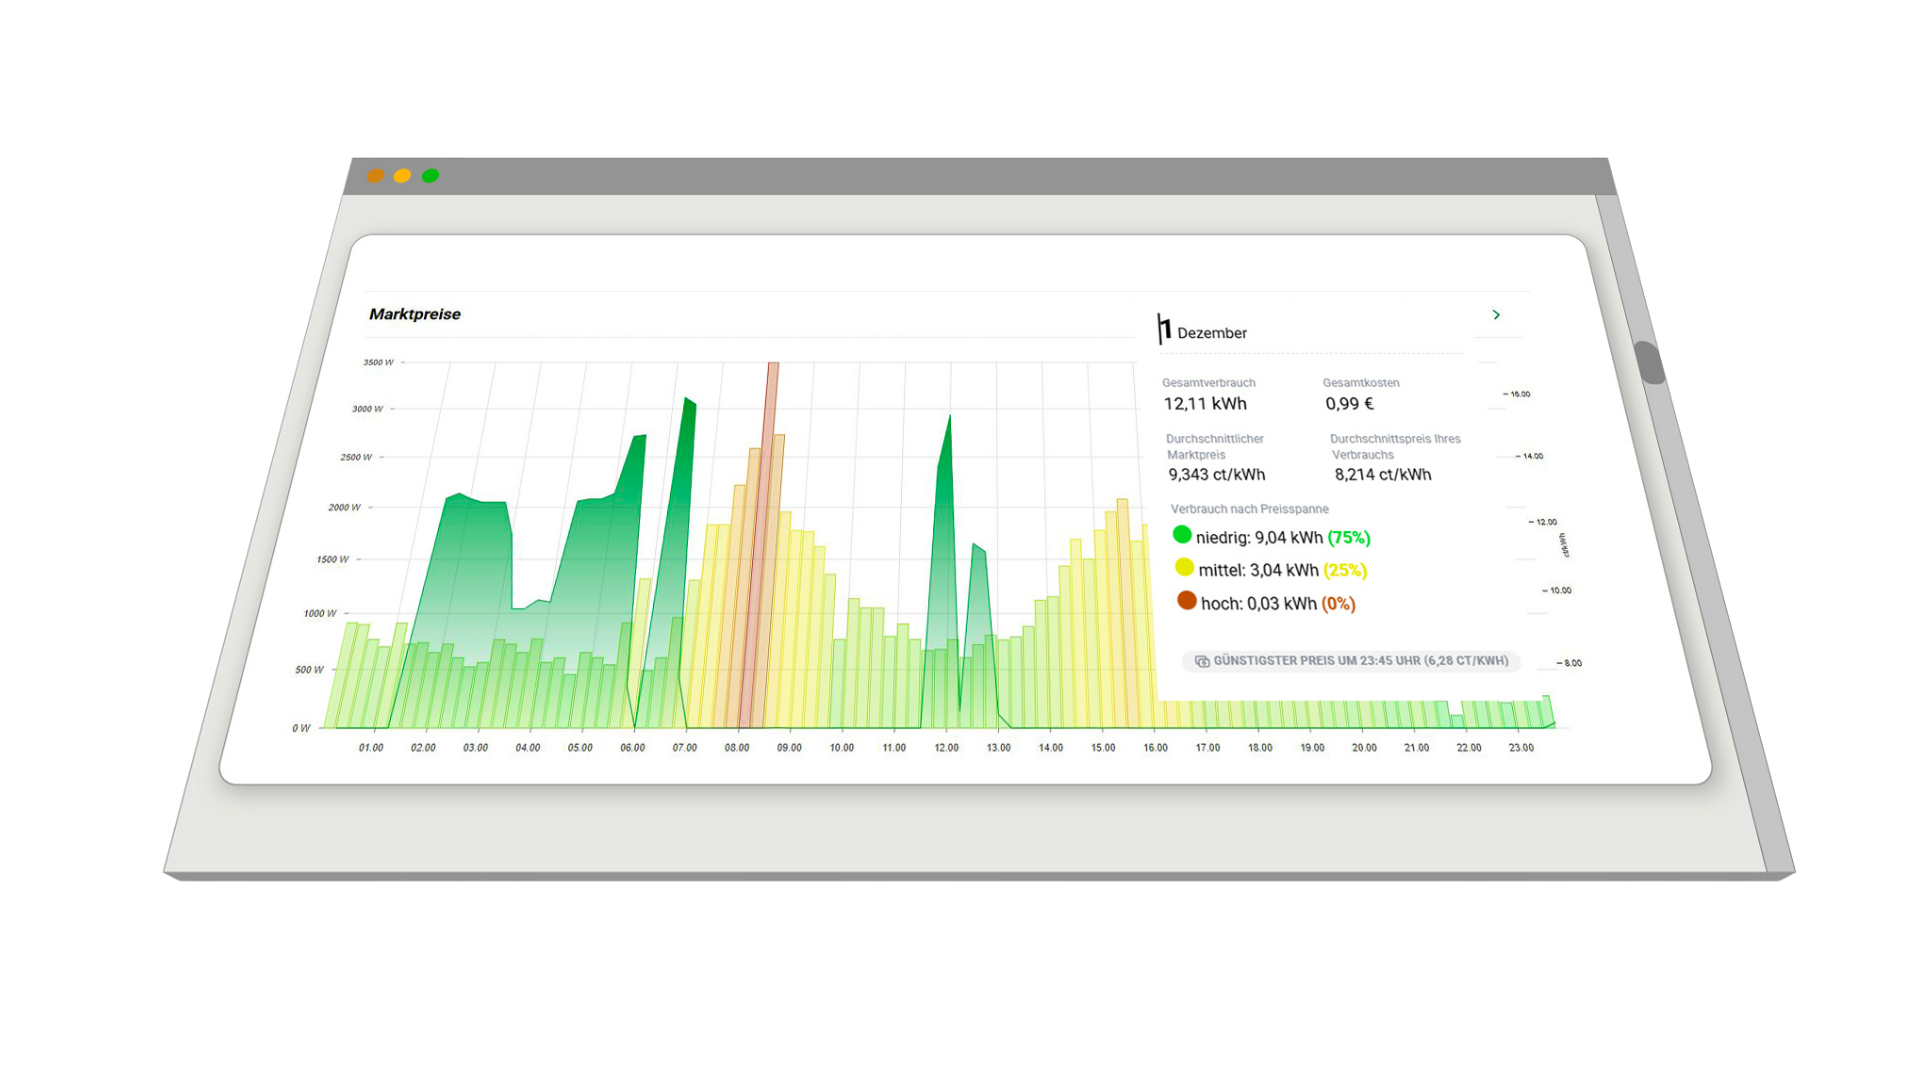Select average market price 9,343 ct/kWh
Viewport: 1920px width, 1080px height.
coord(1217,475)
